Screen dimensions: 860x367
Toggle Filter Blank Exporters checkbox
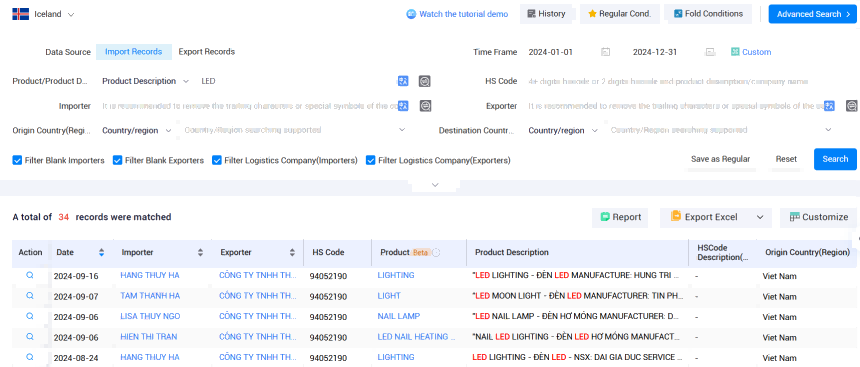click(x=117, y=160)
